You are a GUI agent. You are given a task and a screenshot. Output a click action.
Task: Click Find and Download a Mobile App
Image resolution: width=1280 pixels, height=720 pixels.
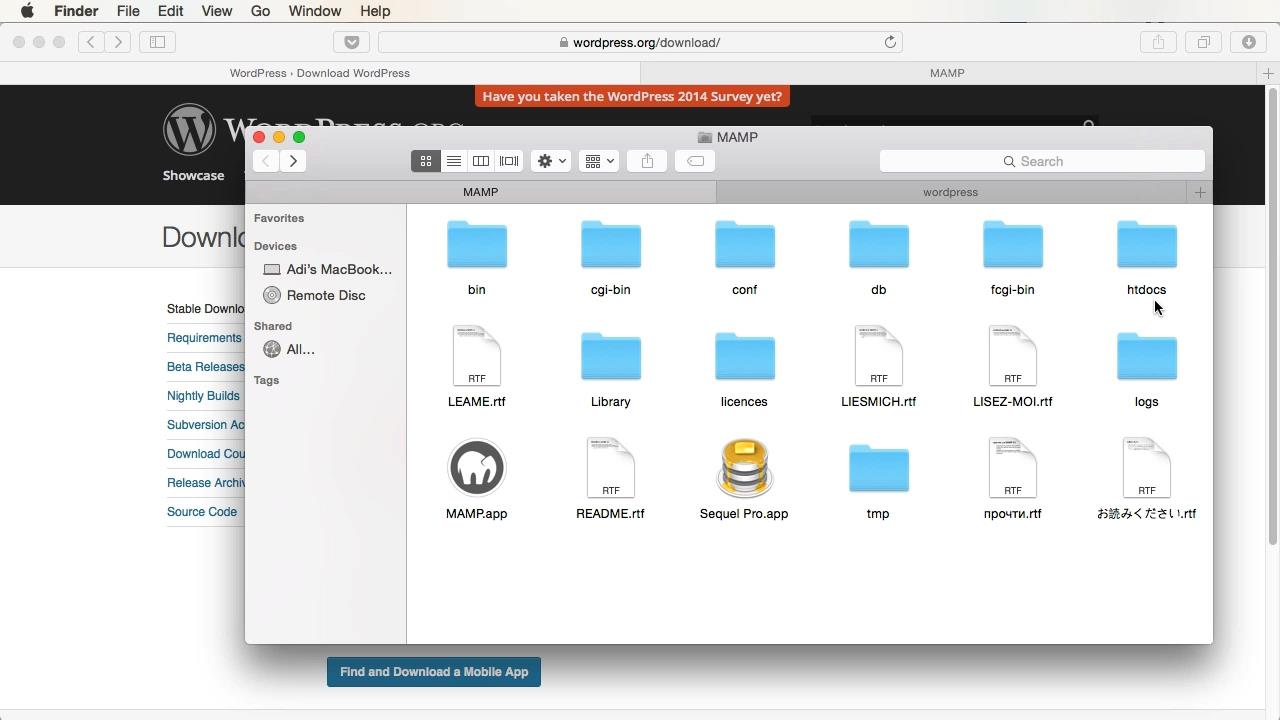pos(434,672)
